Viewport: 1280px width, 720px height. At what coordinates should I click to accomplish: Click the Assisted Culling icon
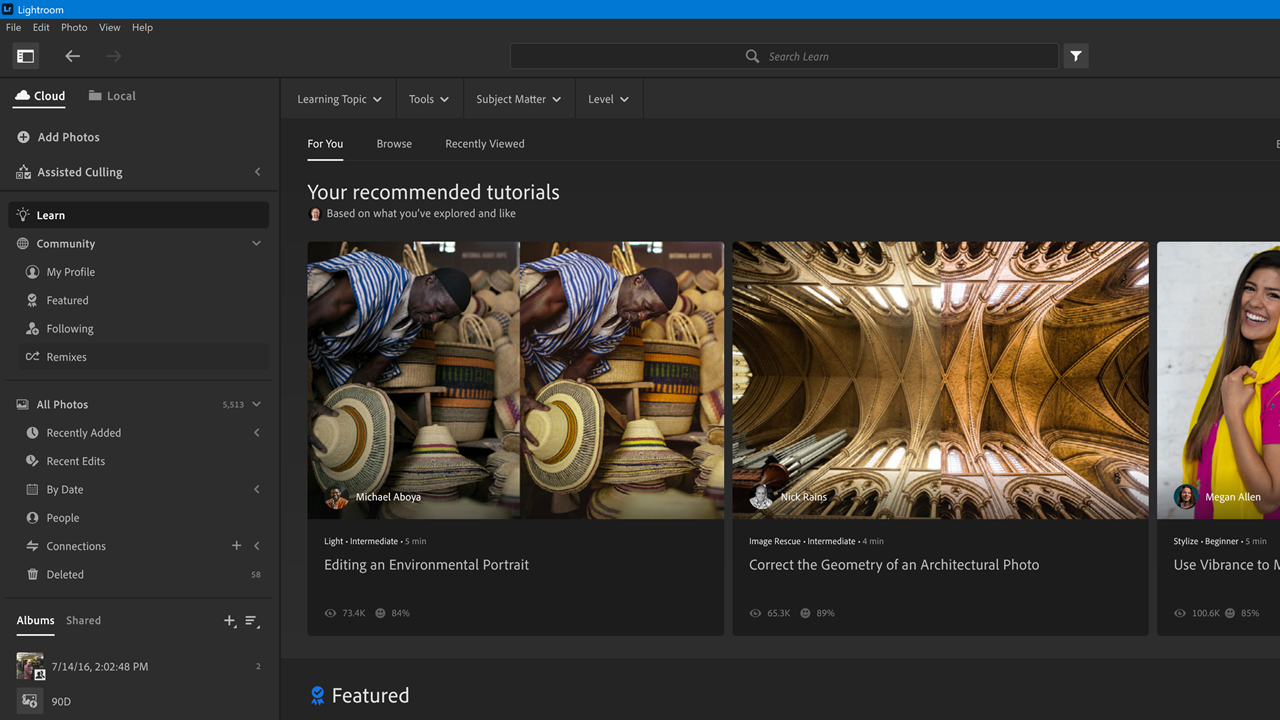click(23, 172)
